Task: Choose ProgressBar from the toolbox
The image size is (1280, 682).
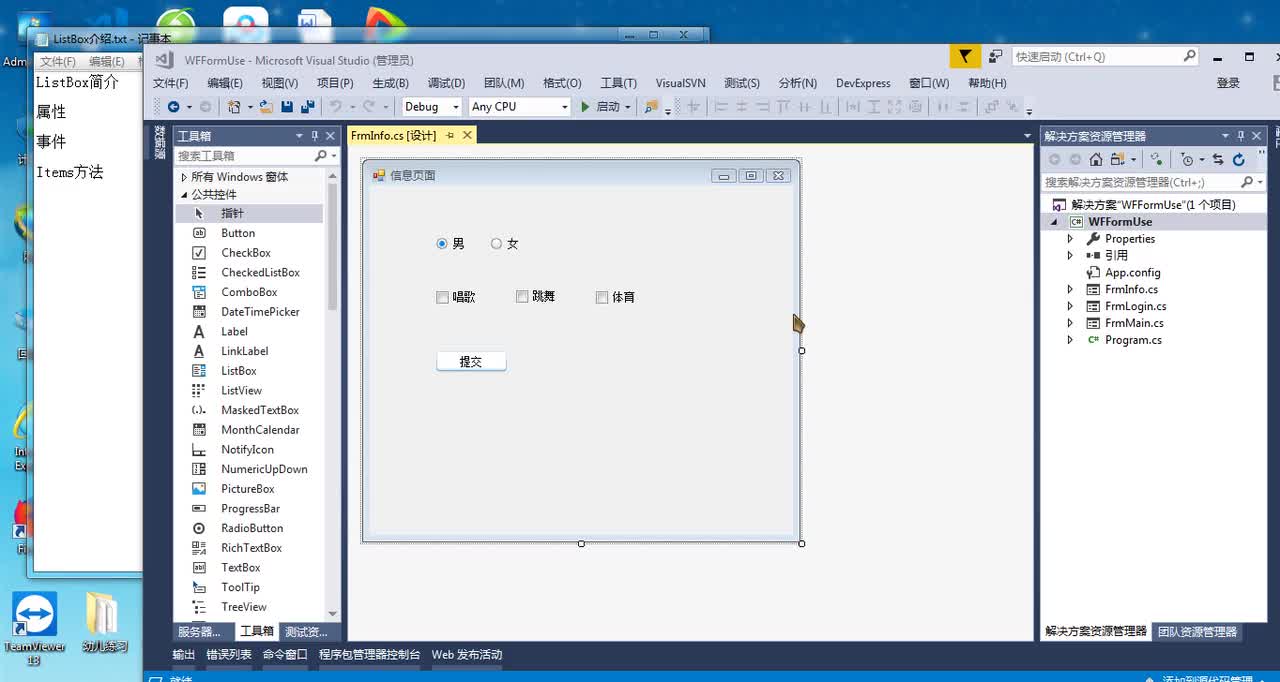Action: pos(250,508)
